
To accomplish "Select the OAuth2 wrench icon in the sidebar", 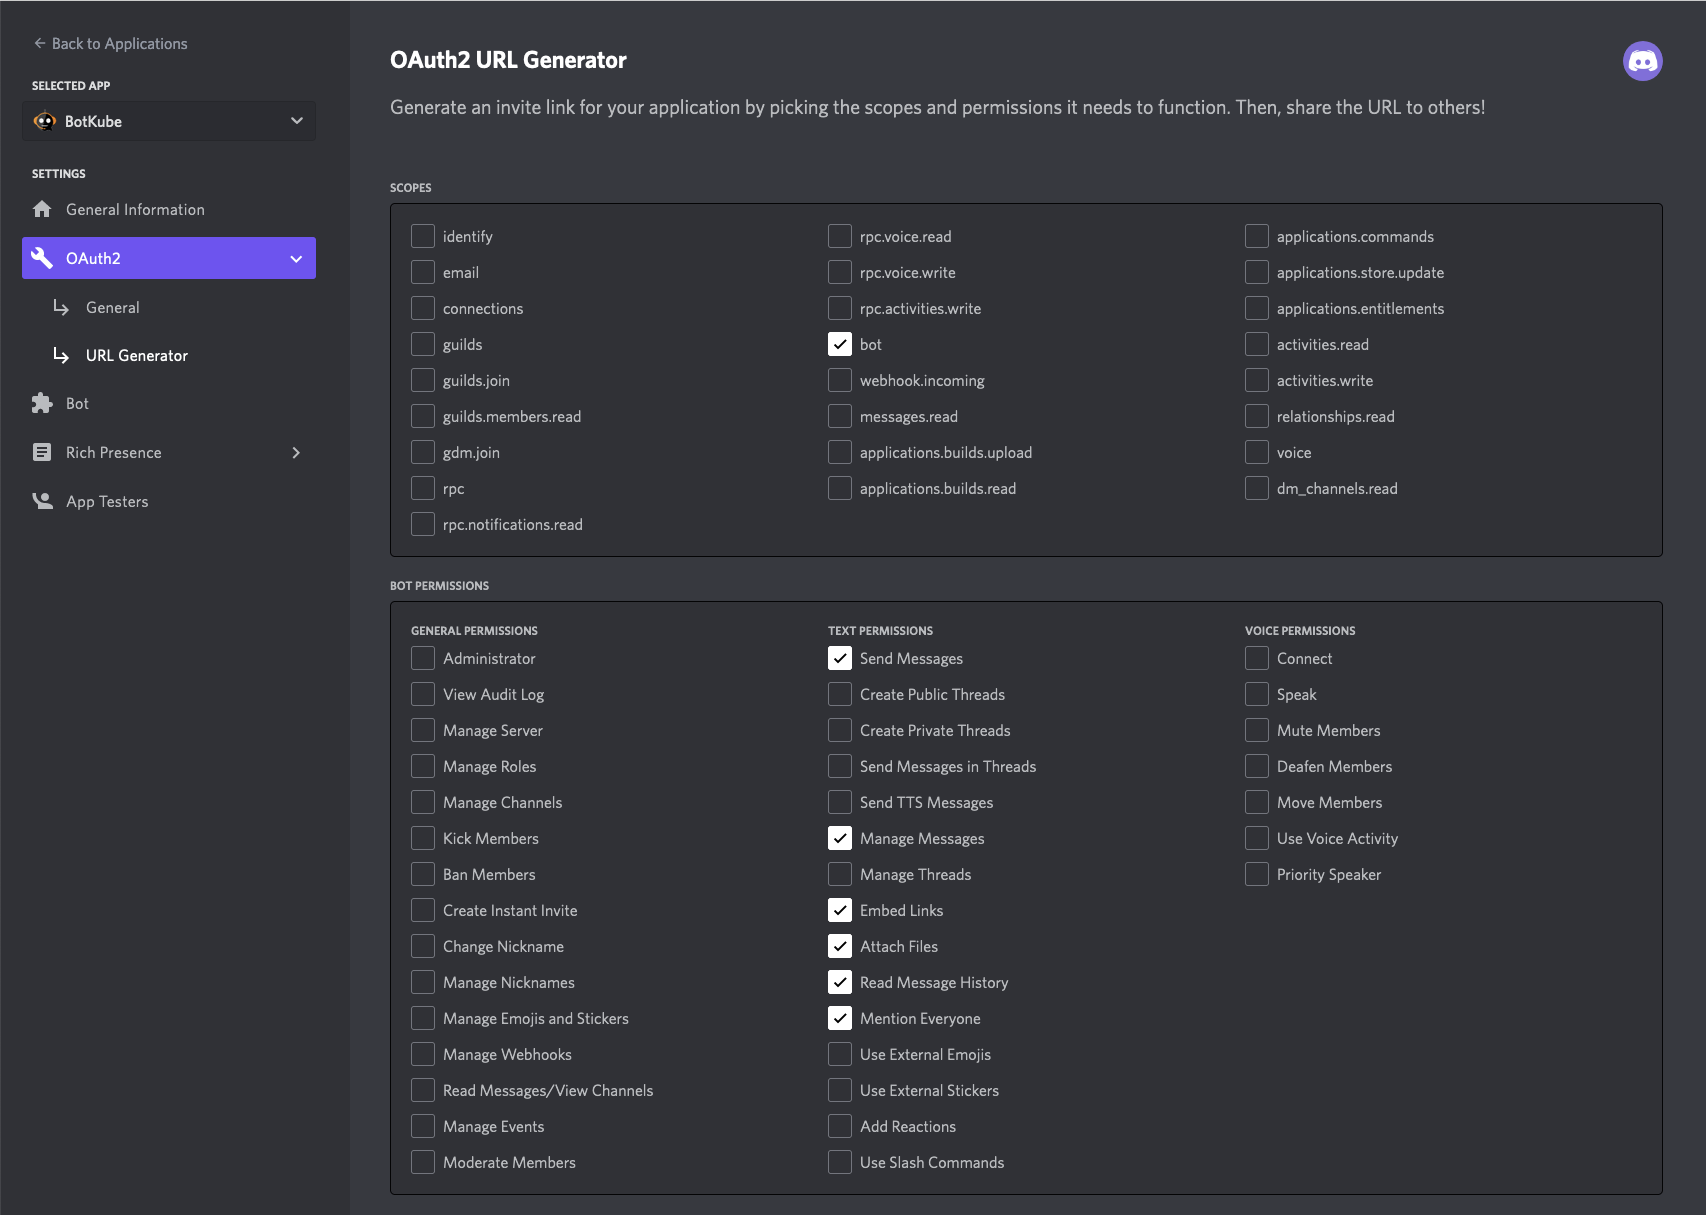I will click(43, 258).
